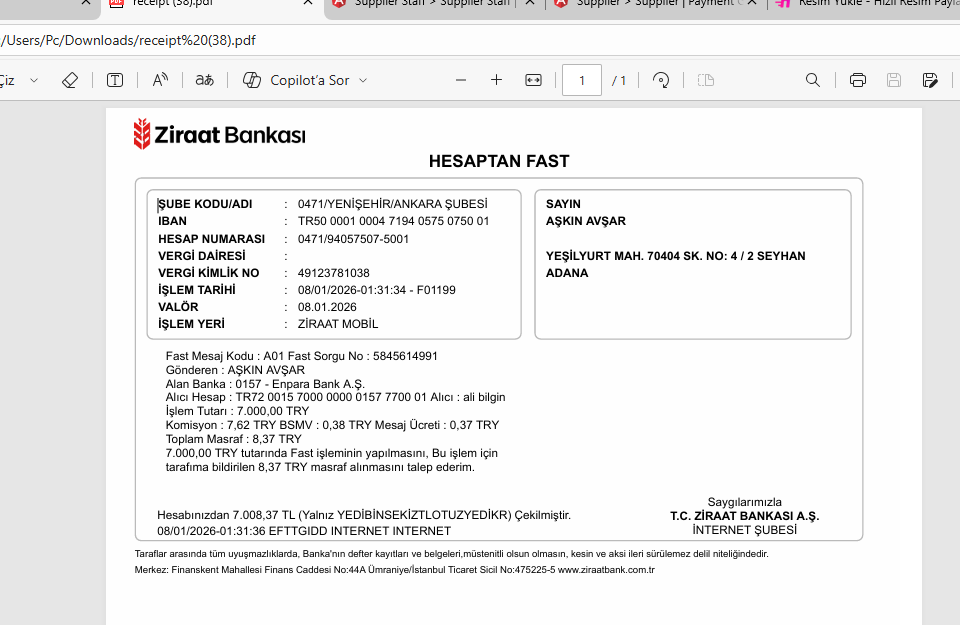Click the Merkez Finanskent address footer line
This screenshot has width=960, height=625.
pyautogui.click(x=394, y=570)
